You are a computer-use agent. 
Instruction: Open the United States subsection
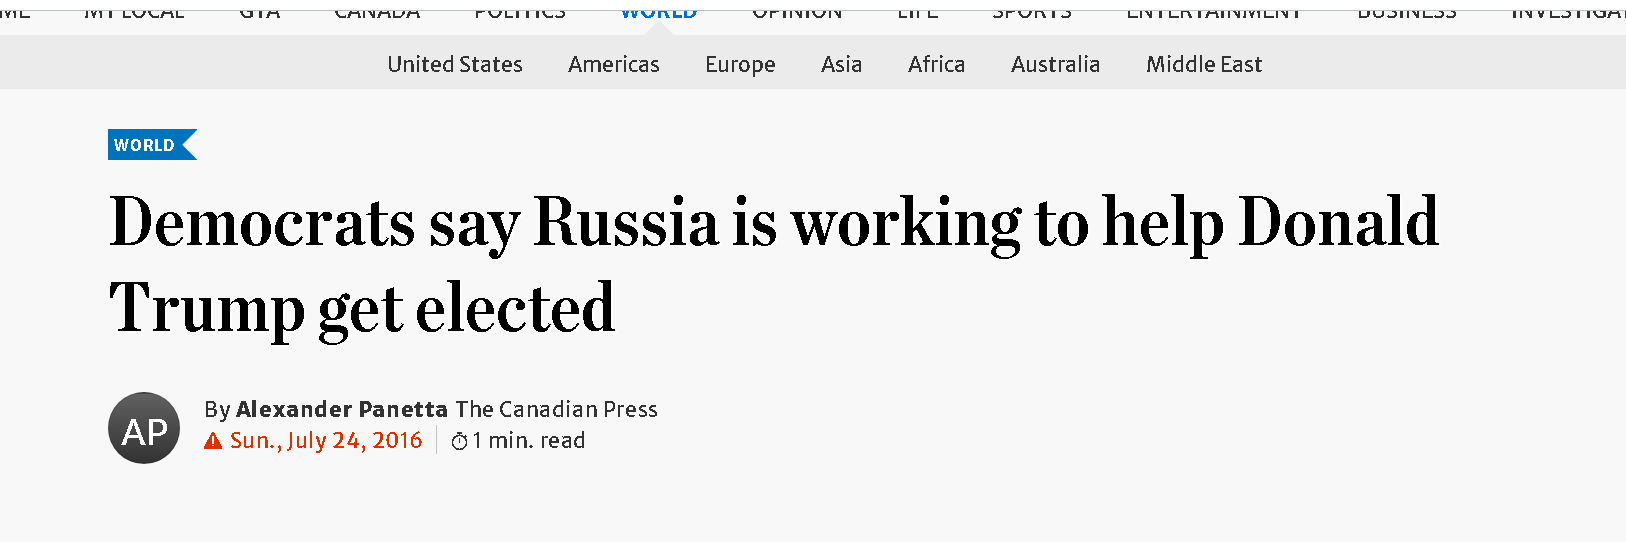pos(455,65)
